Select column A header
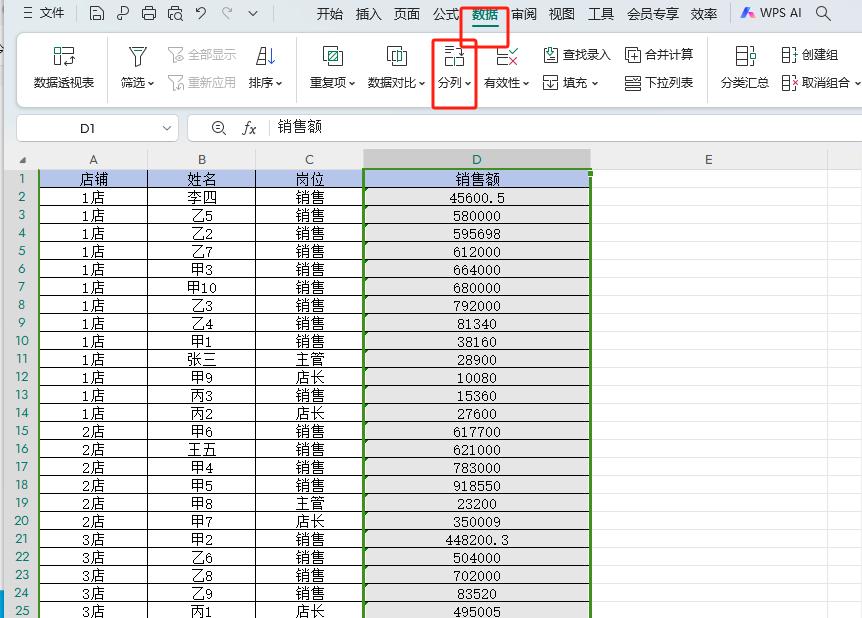Viewport: 862px width, 618px height. pos(93,159)
